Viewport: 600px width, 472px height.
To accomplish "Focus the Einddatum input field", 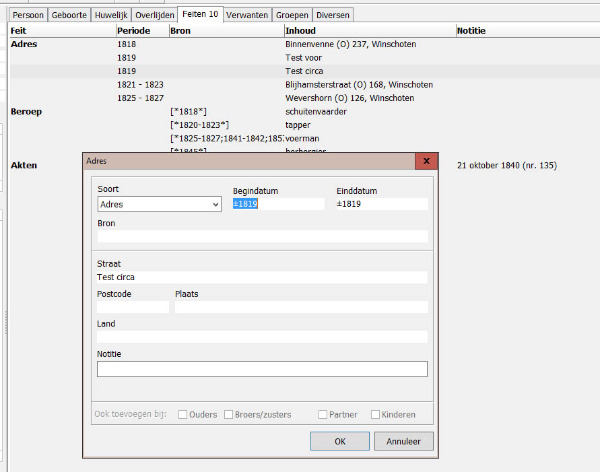I will pyautogui.click(x=381, y=204).
